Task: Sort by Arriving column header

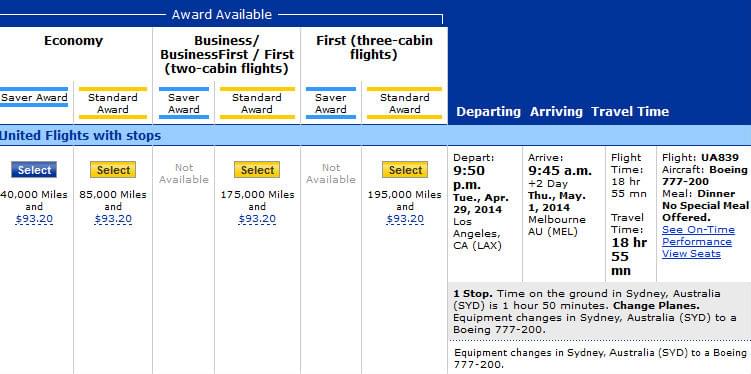Action: tap(556, 112)
